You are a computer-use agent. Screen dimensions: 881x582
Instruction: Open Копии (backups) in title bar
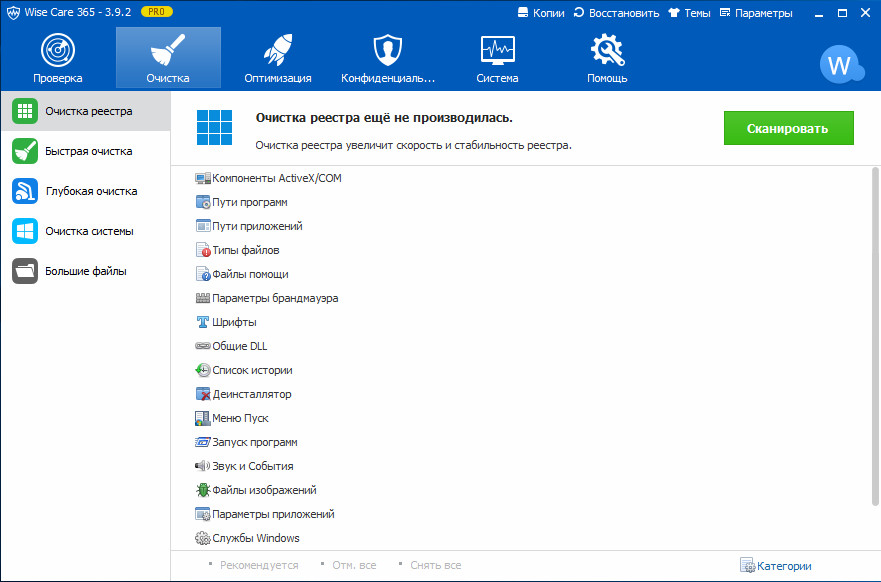[x=541, y=13]
